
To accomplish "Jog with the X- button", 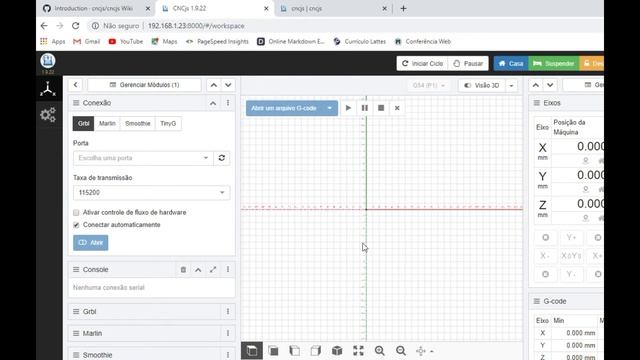I will click(x=545, y=256).
